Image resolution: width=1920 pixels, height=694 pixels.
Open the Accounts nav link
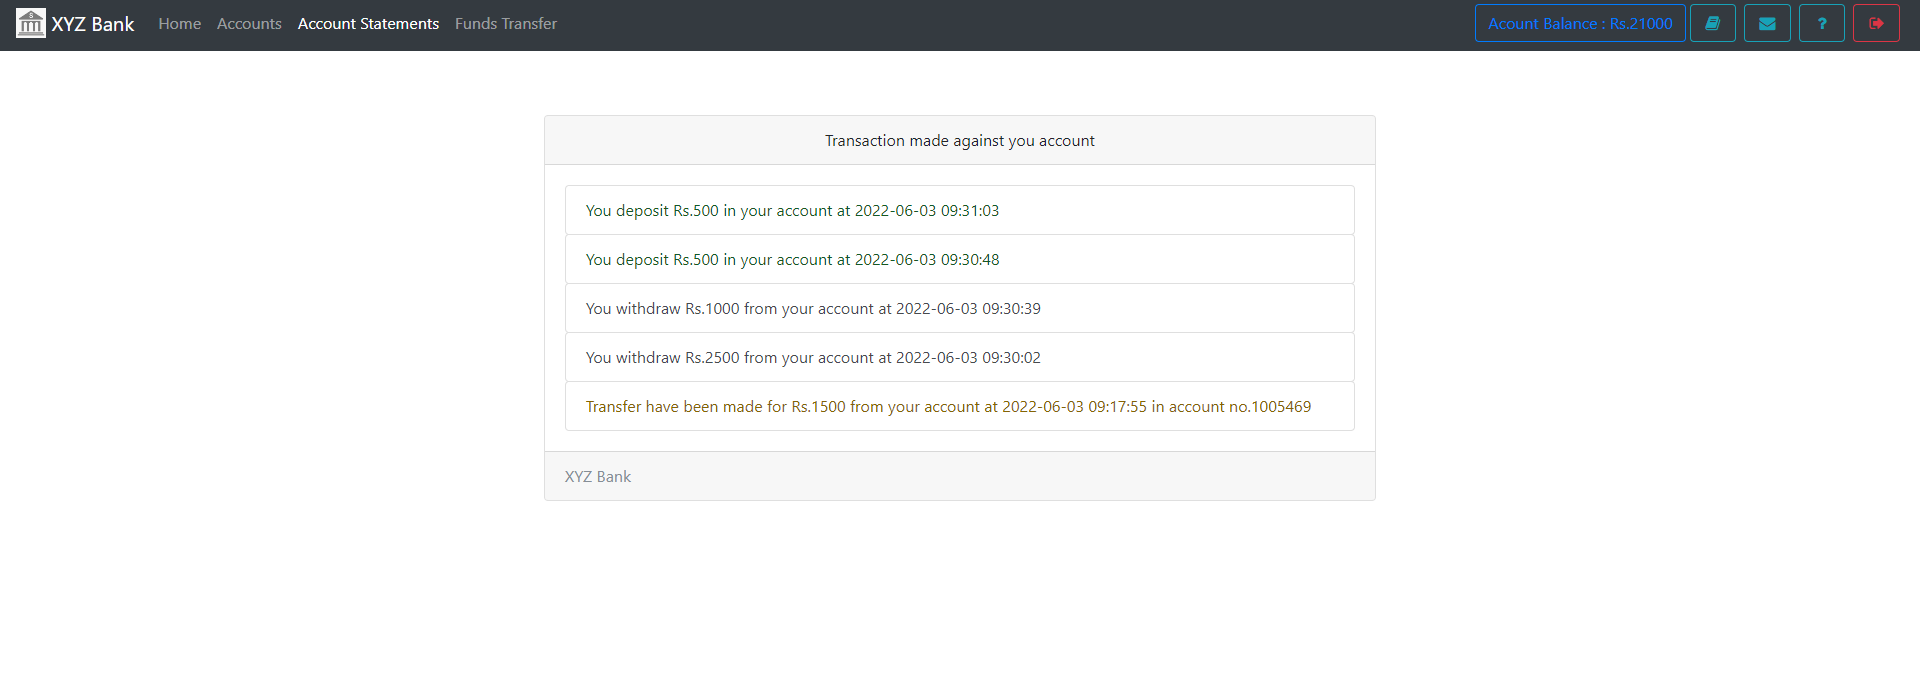click(x=249, y=23)
